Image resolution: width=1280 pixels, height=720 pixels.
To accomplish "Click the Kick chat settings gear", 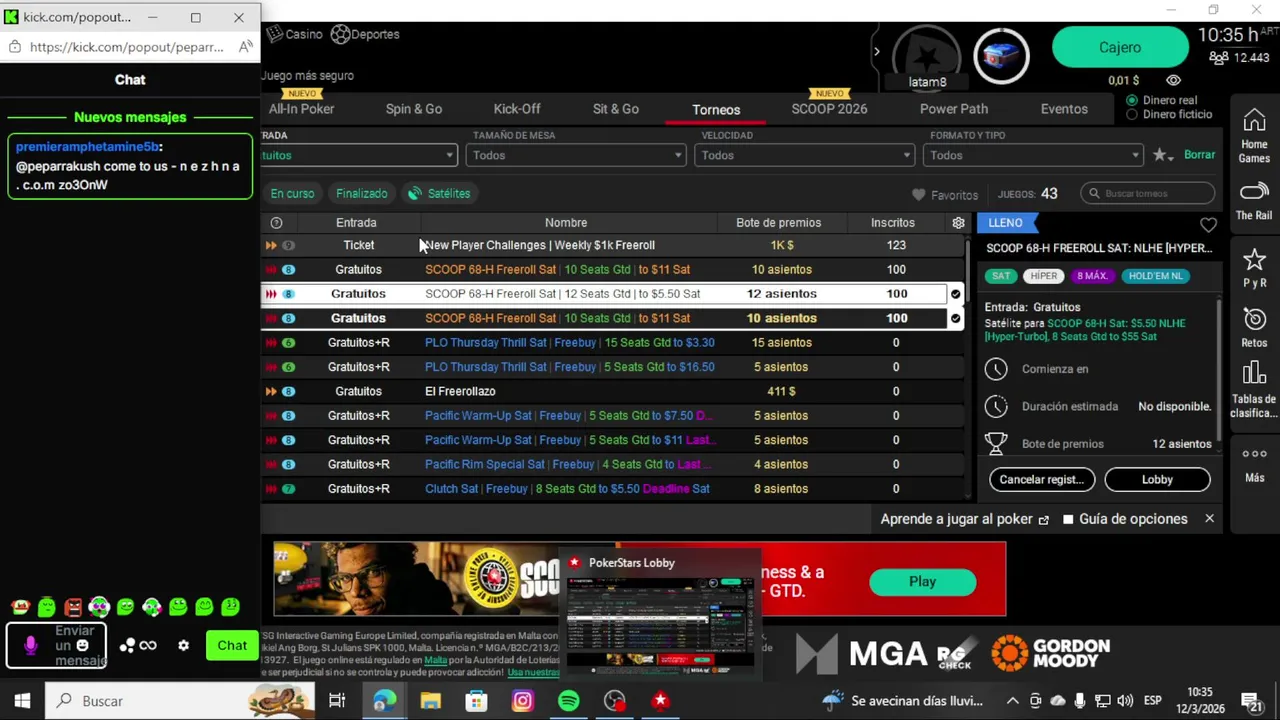I will coord(183,646).
